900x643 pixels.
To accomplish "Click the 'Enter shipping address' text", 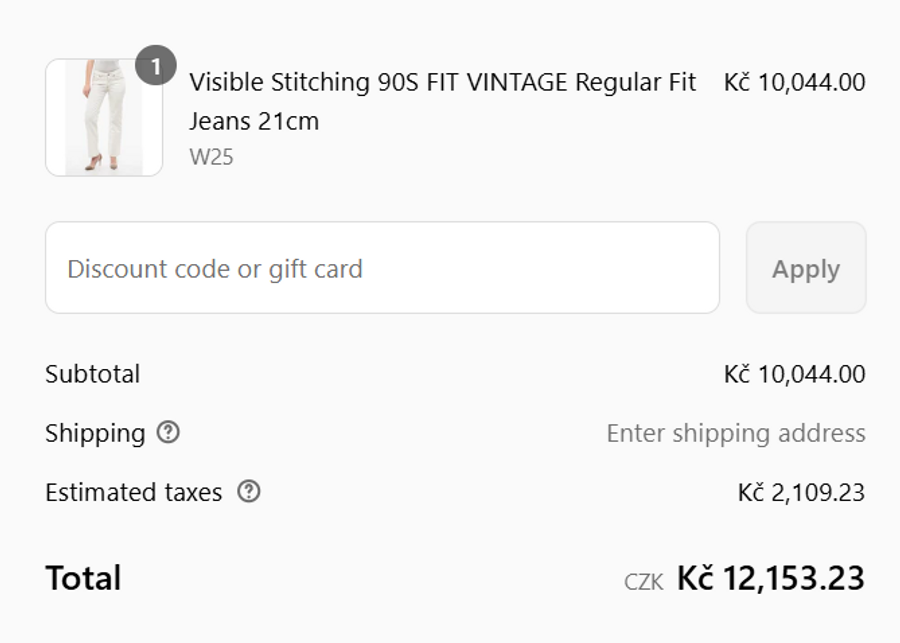I will 736,433.
